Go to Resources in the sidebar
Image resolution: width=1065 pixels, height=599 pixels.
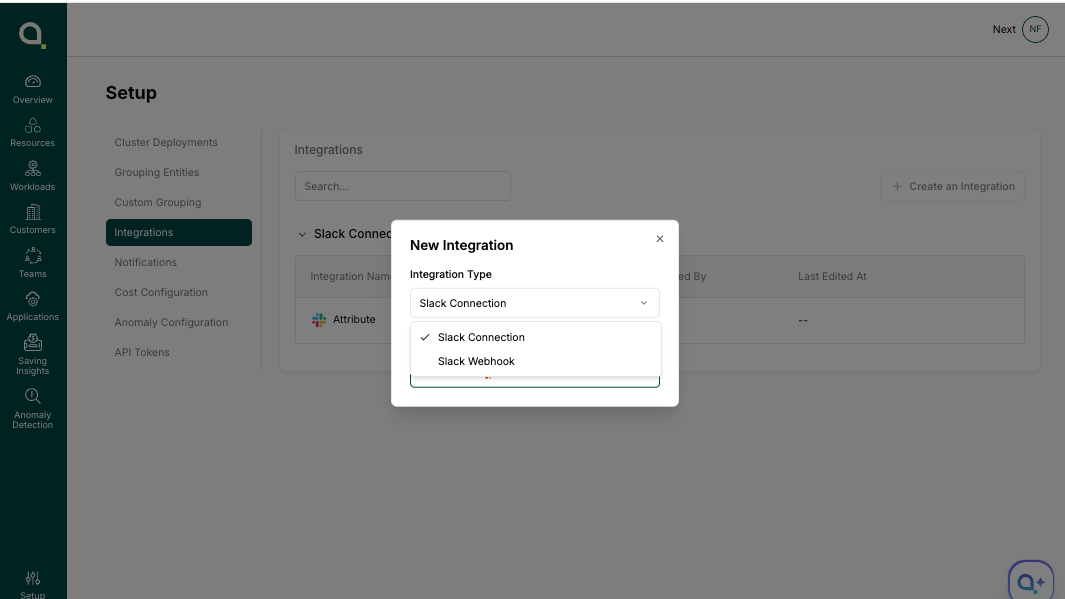click(33, 132)
